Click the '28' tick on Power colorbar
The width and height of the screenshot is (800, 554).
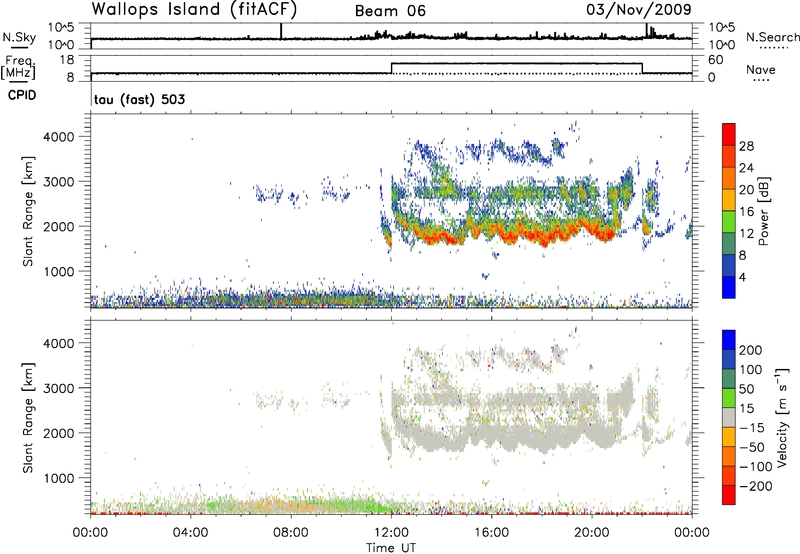(x=746, y=146)
